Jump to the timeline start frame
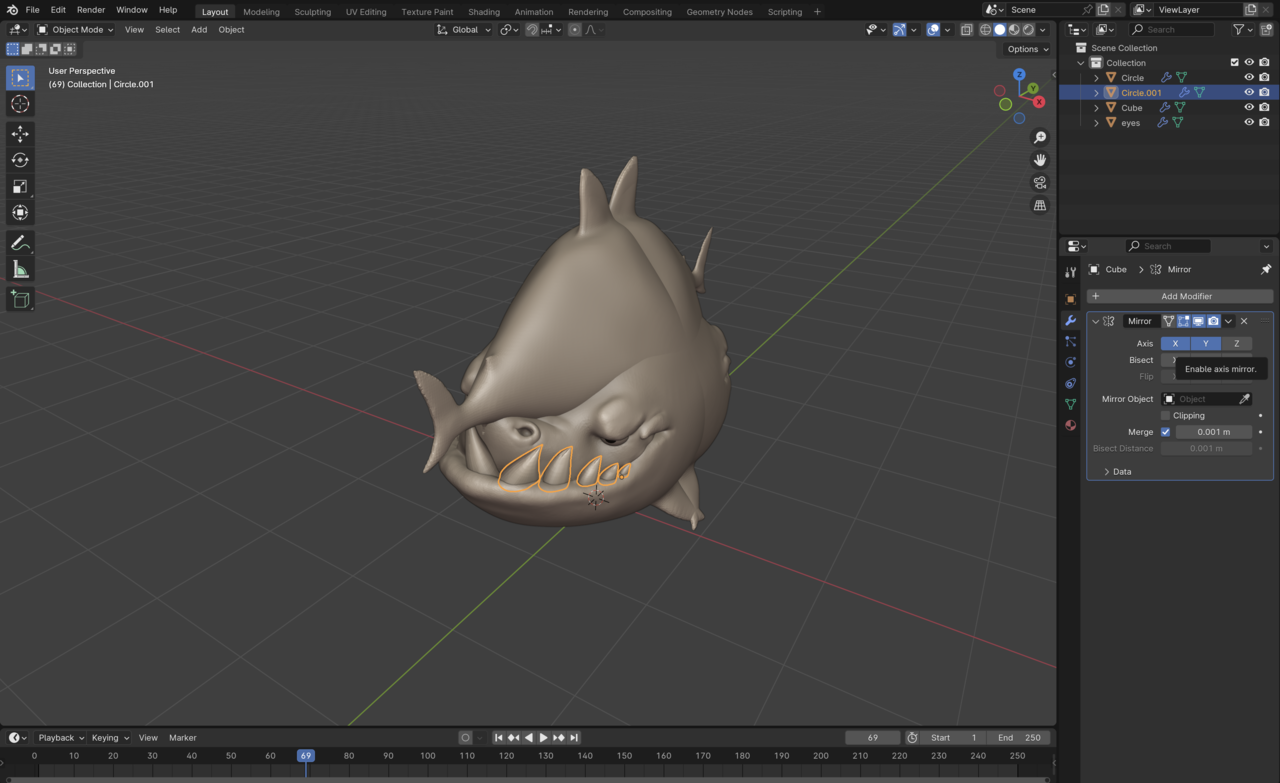Viewport: 1280px width, 783px height. (499, 738)
